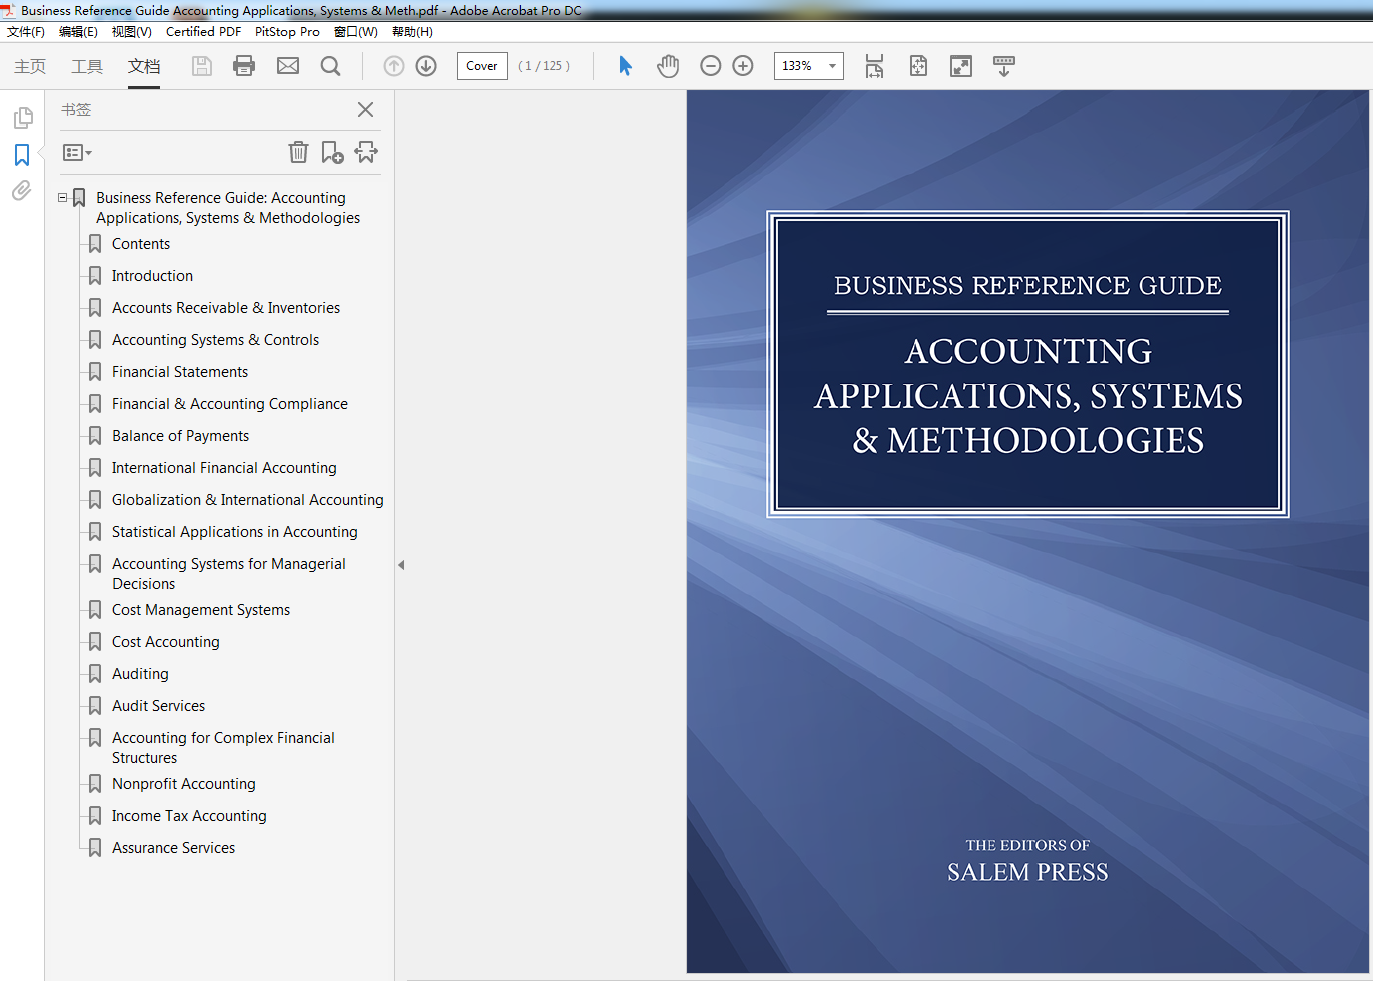Open International Financial Accounting bookmark
This screenshot has height=981, width=1373.
coord(224,468)
